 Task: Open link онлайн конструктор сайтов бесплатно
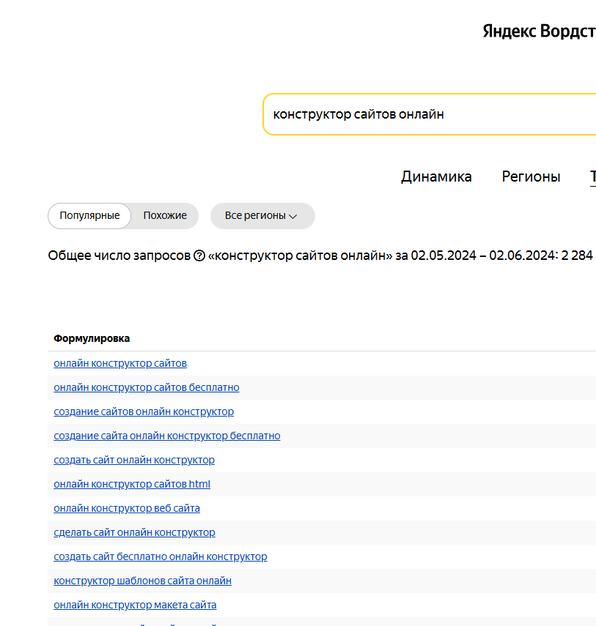pyautogui.click(x=147, y=387)
